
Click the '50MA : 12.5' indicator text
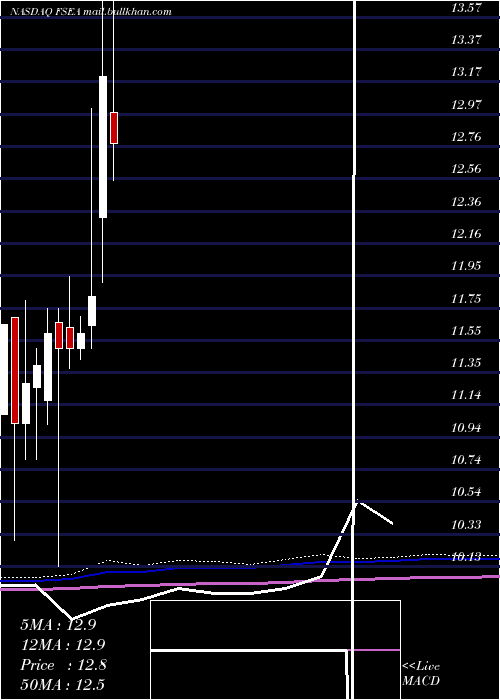pyautogui.click(x=63, y=684)
